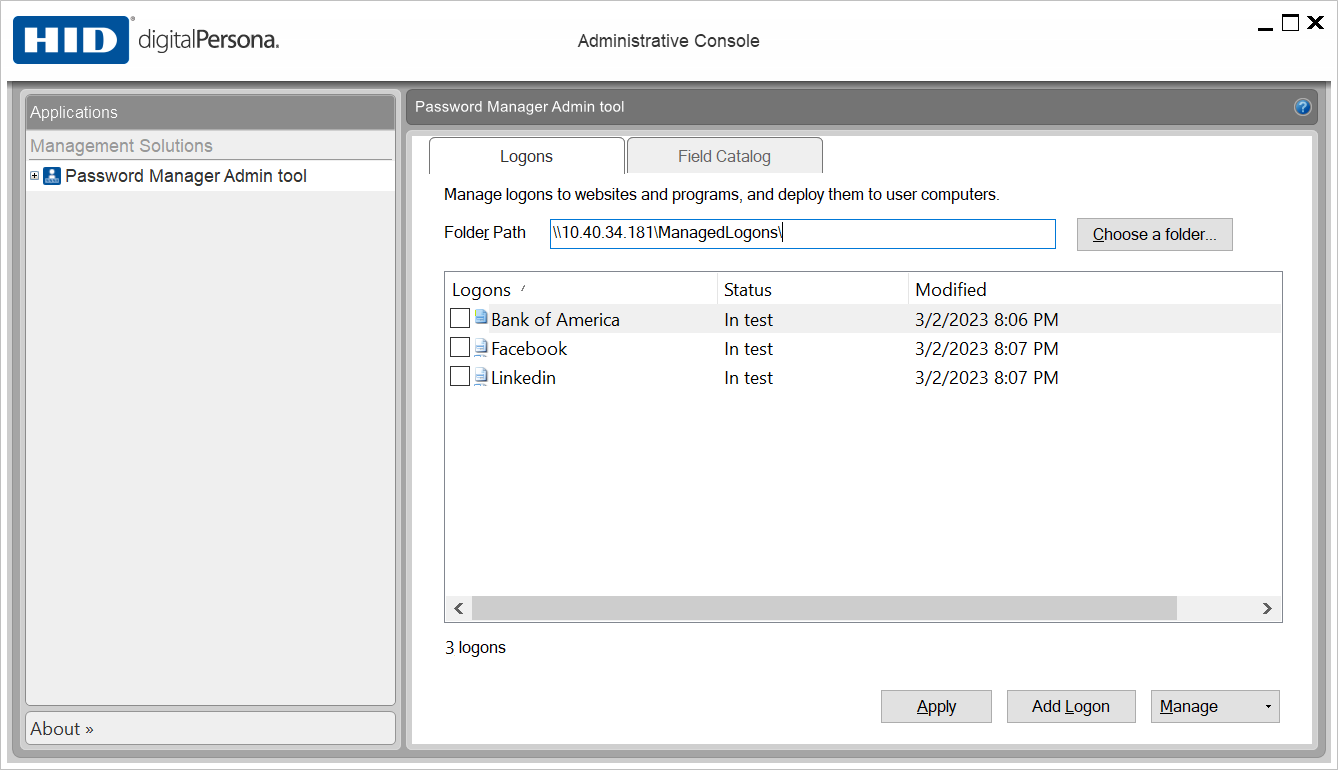Screen dimensions: 1338x770
Task: Click the HID logo in the header
Action: tap(71, 40)
